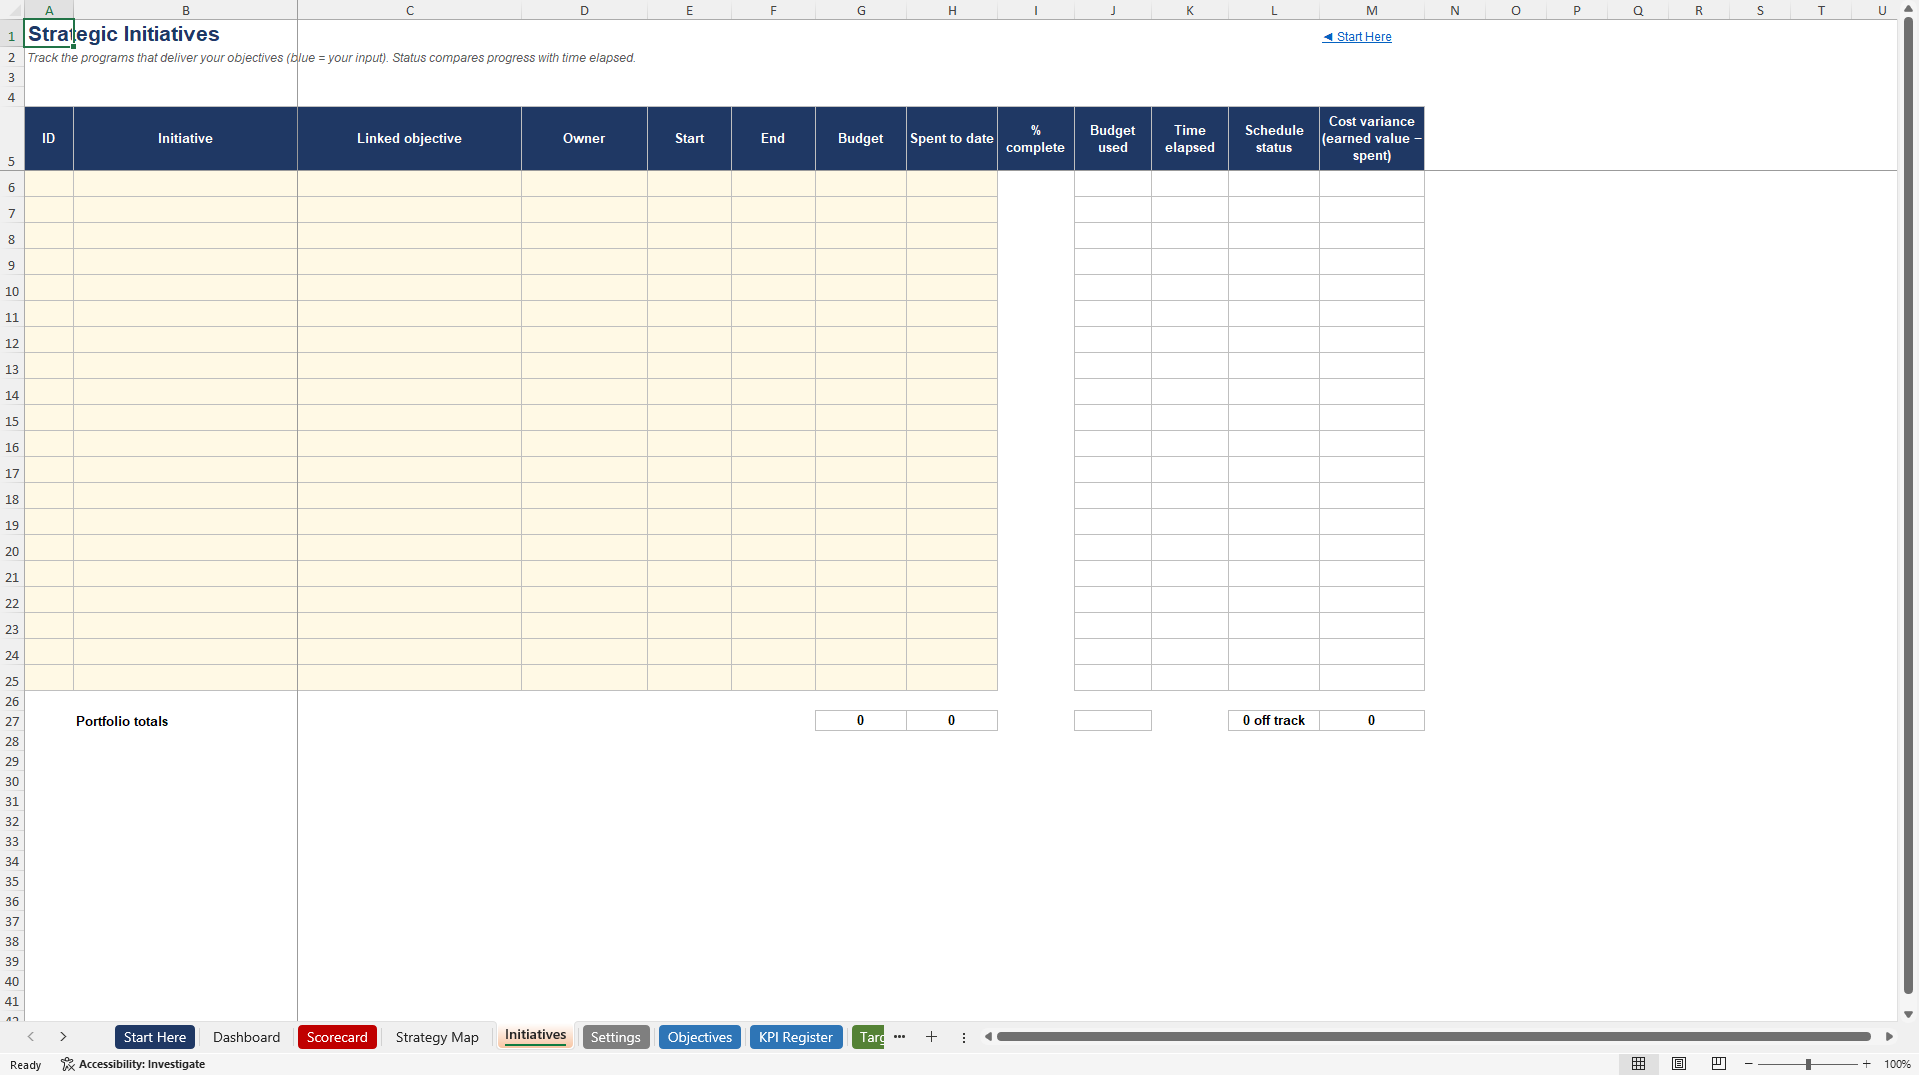Click the Owner column header cell
The width and height of the screenshot is (1919, 1075).
(584, 139)
